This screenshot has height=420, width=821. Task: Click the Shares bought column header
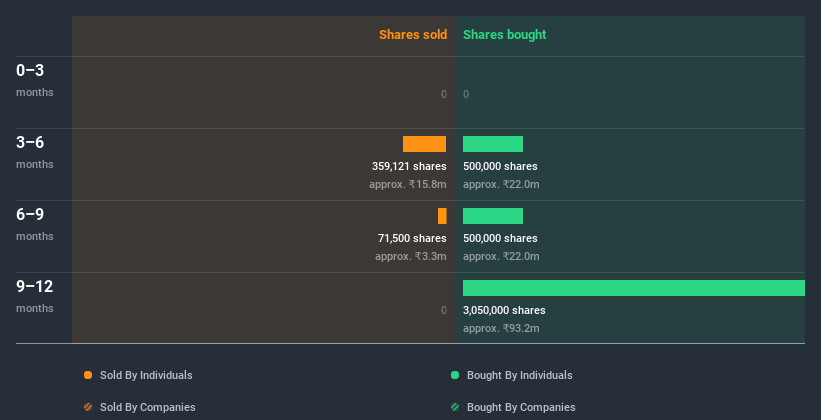(x=505, y=35)
